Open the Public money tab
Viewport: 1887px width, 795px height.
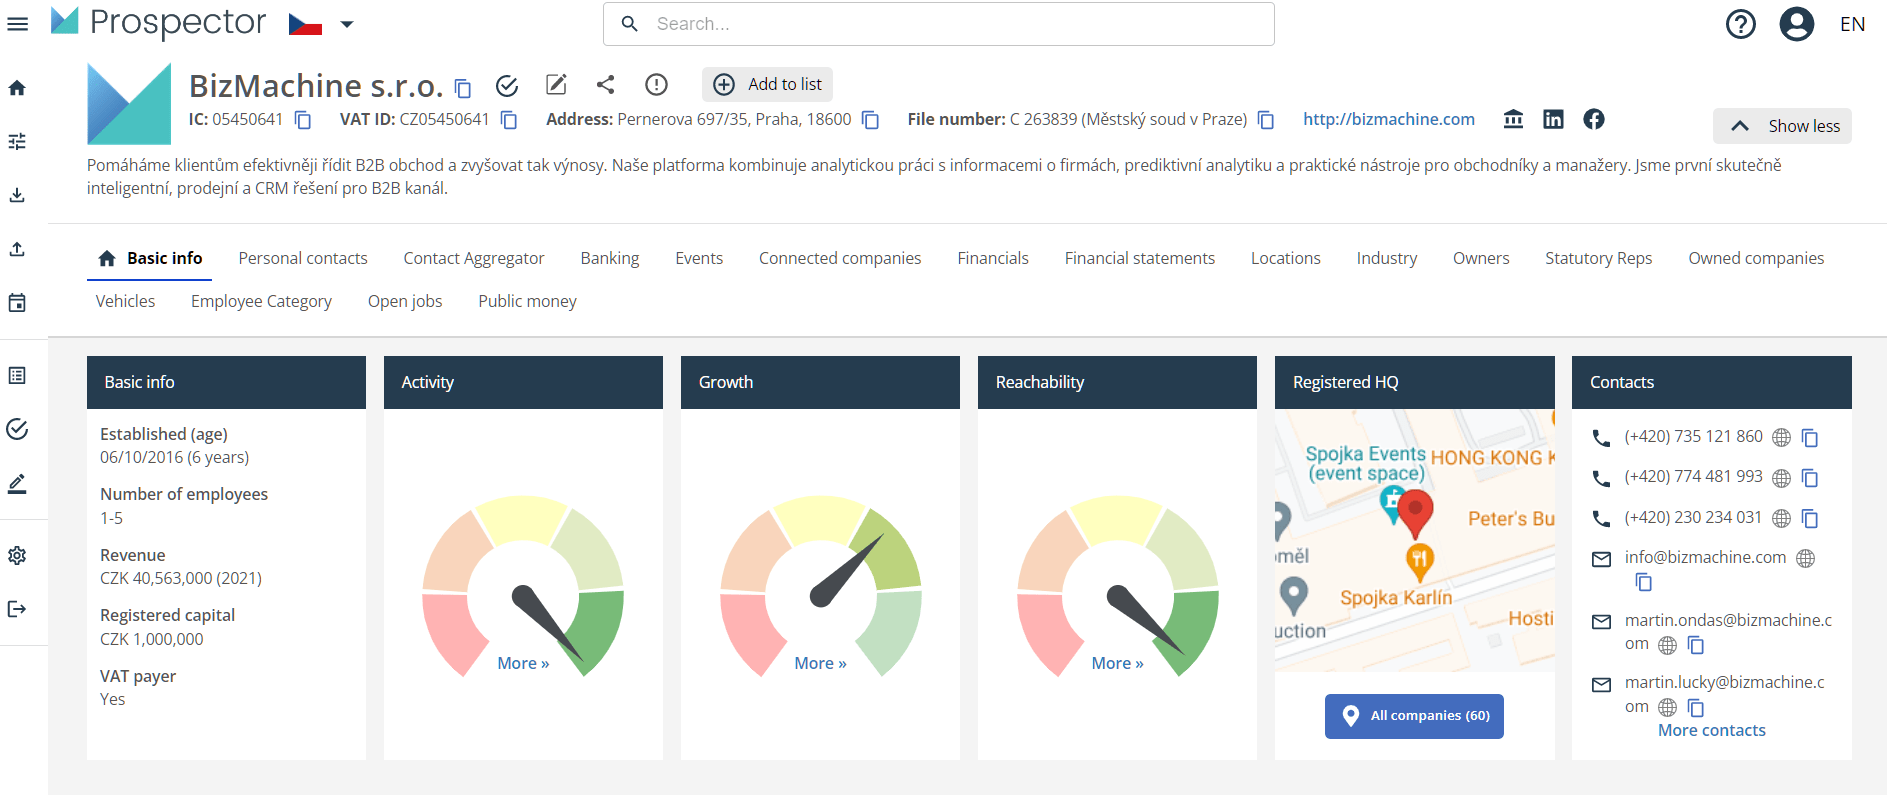pos(527,301)
